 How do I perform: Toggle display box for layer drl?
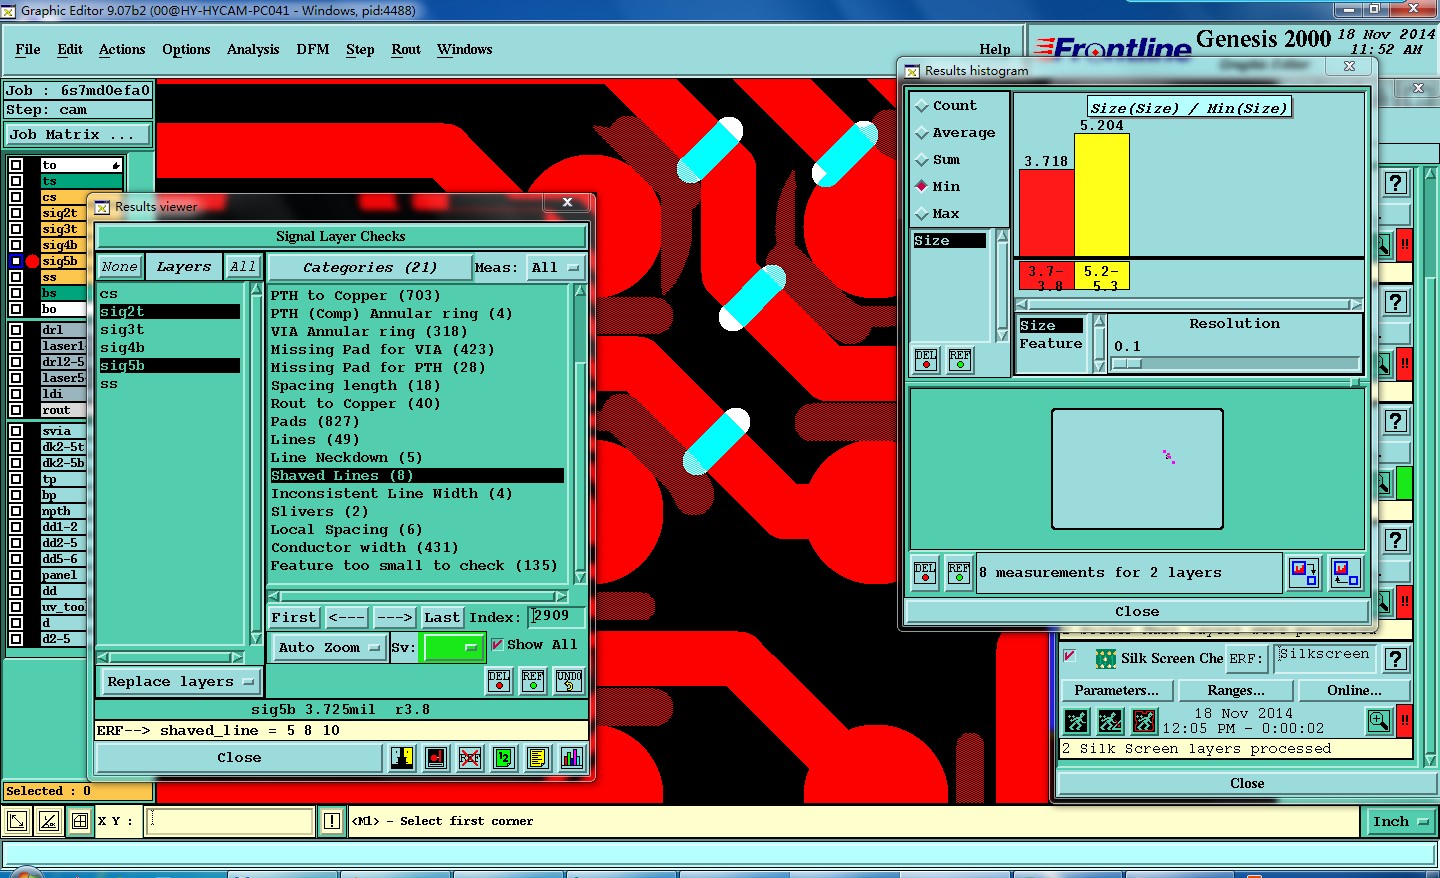16,330
